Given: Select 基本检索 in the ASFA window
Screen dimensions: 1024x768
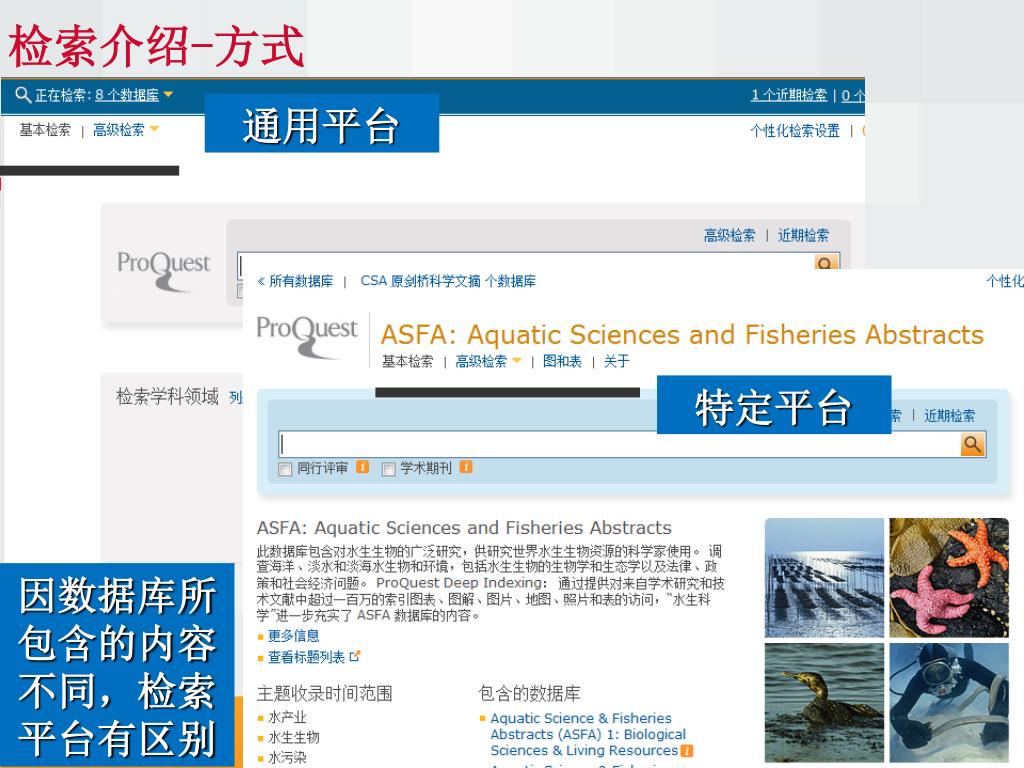Looking at the screenshot, I should pos(408,361).
